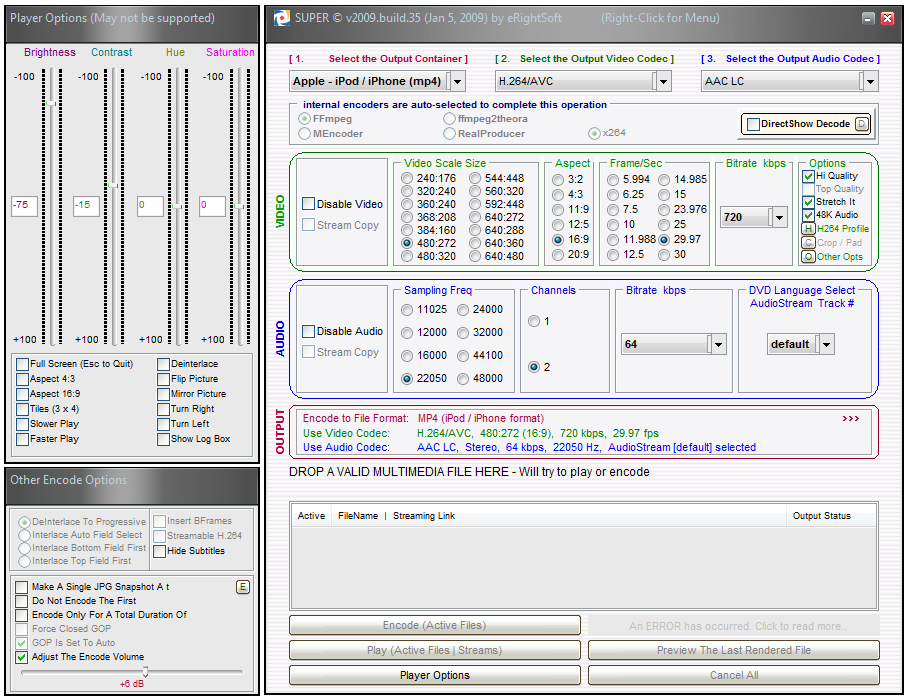909x697 pixels.
Task: Click the Brightness value field
Action: pyautogui.click(x=25, y=205)
